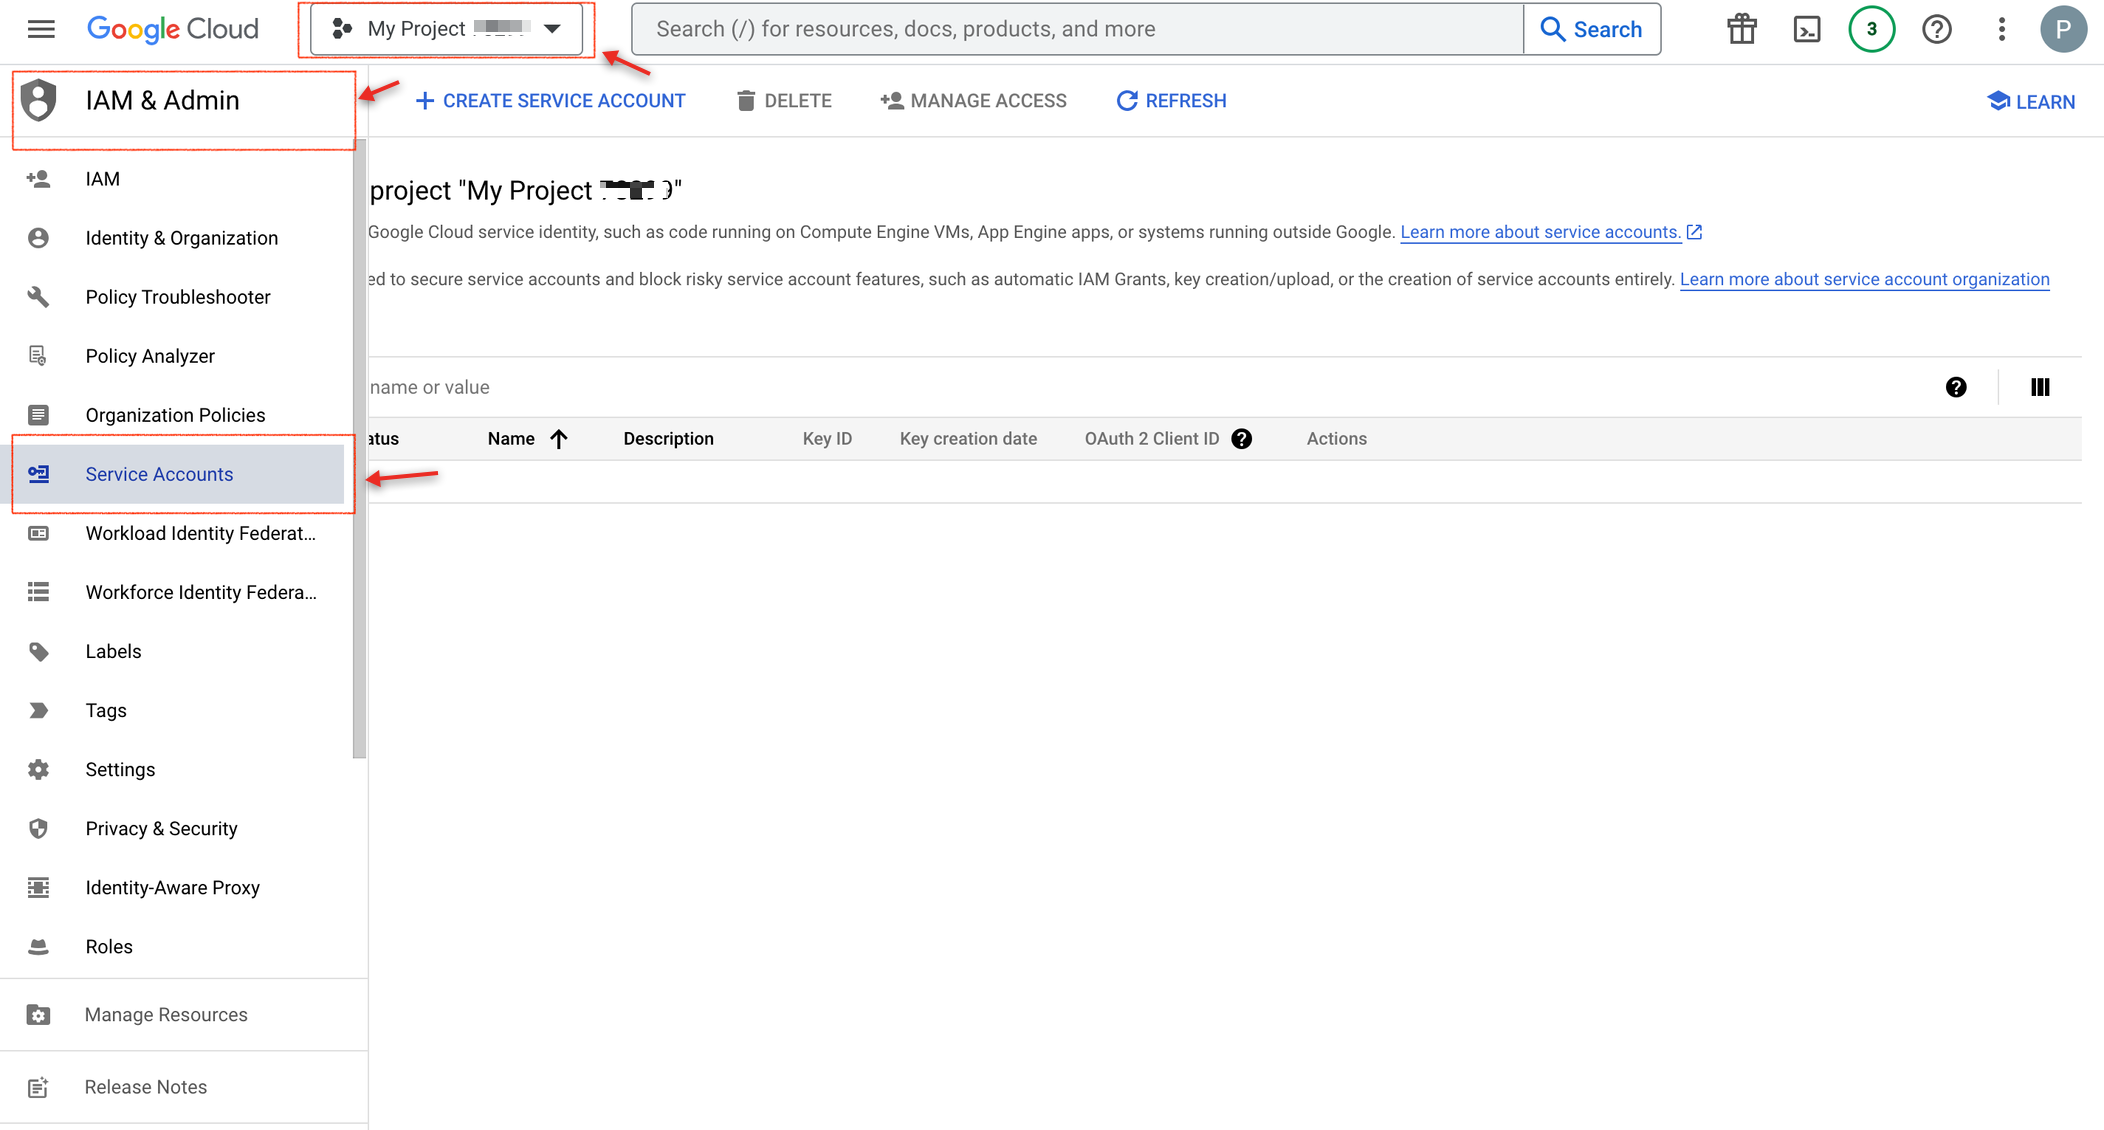Click the Refresh button
2104x1130 pixels.
(1171, 101)
